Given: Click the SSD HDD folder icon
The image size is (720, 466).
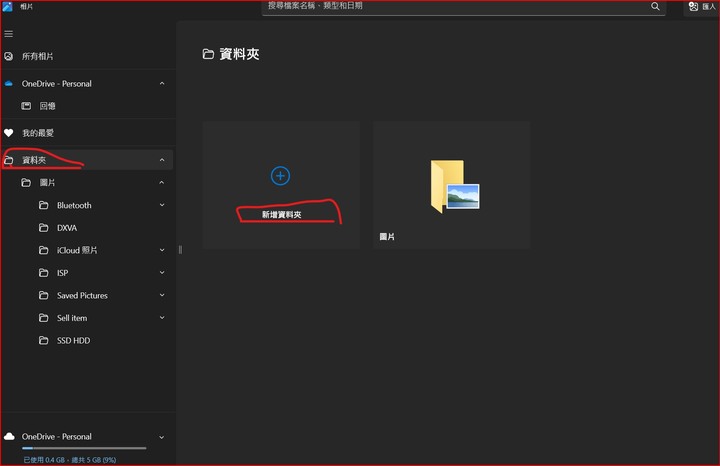Looking at the screenshot, I should (x=44, y=340).
